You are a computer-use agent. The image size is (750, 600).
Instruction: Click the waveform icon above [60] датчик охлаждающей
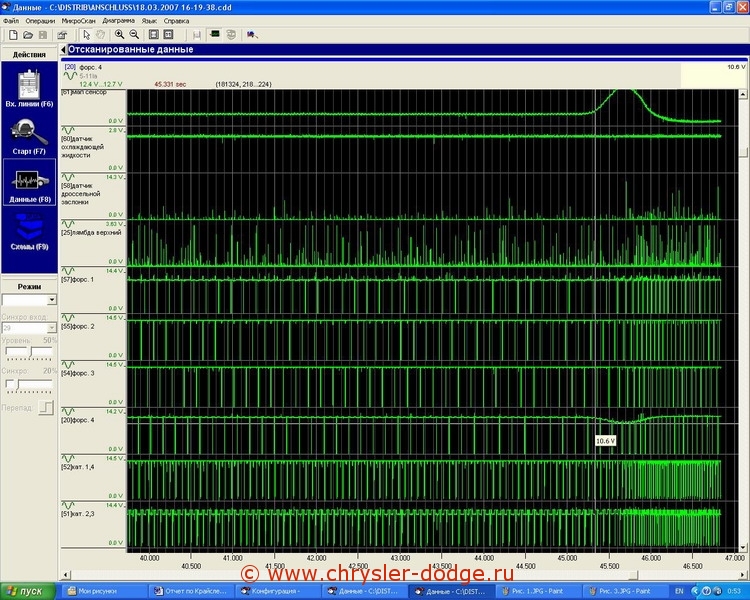coord(68,131)
